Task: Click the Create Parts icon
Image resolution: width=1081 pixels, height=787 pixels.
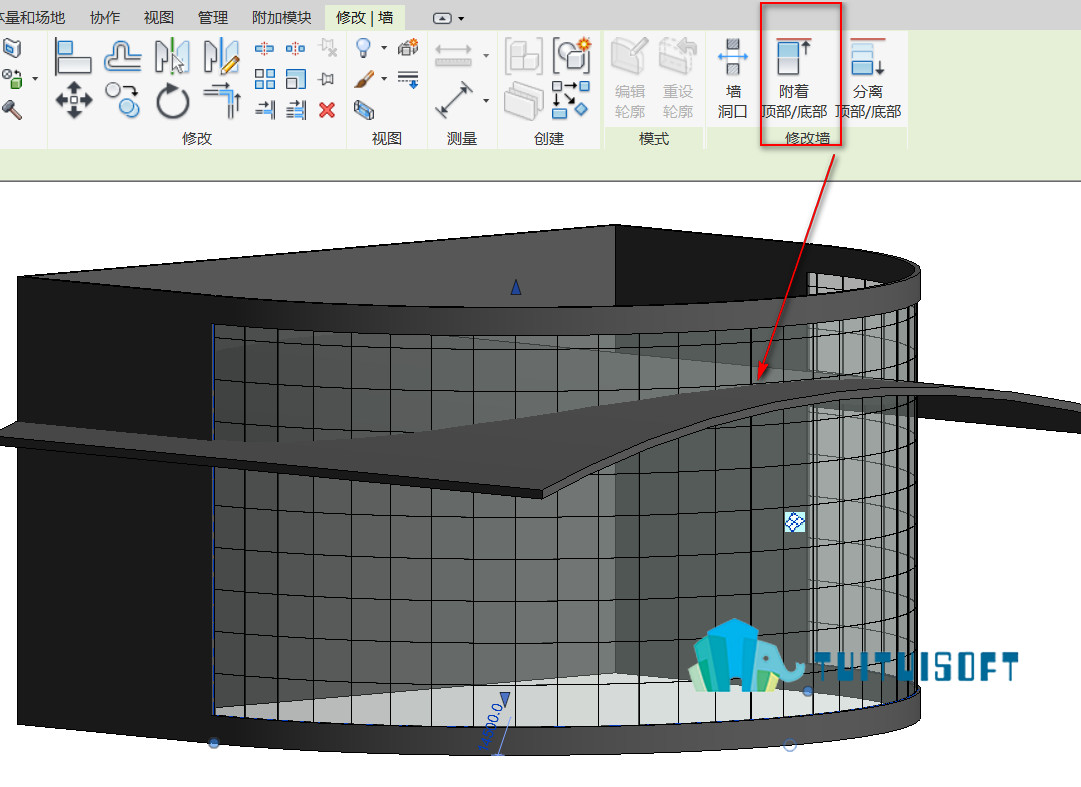Action: pos(524,101)
